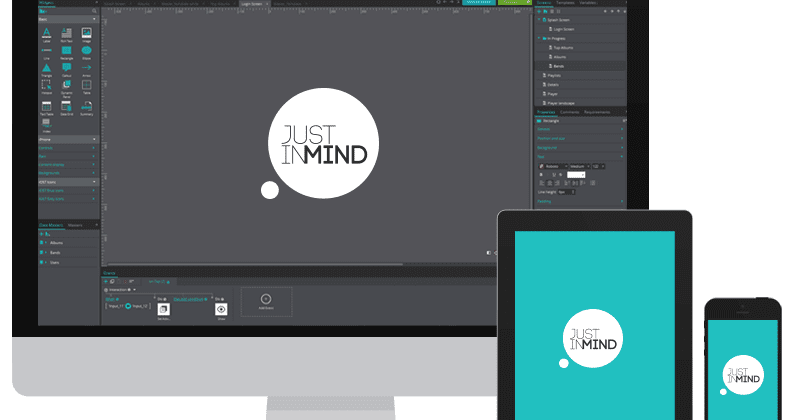The height and width of the screenshot is (420, 800).
Task: Select the Image widget
Action: (87, 35)
